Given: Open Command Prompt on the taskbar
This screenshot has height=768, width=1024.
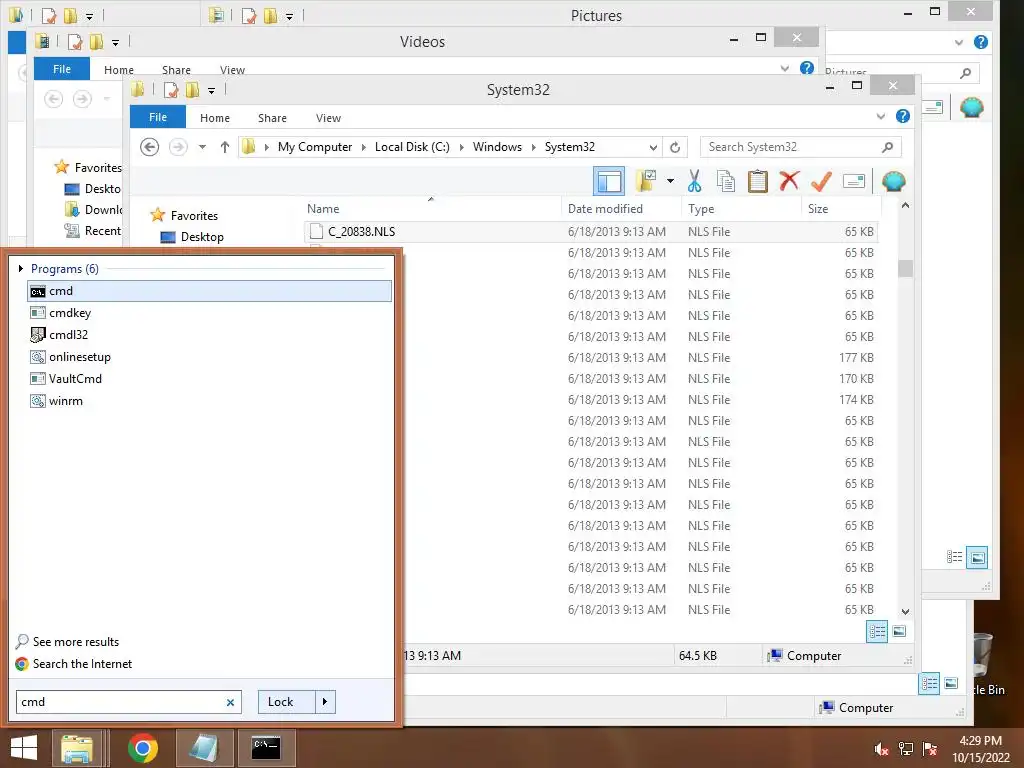Looking at the screenshot, I should (x=266, y=748).
